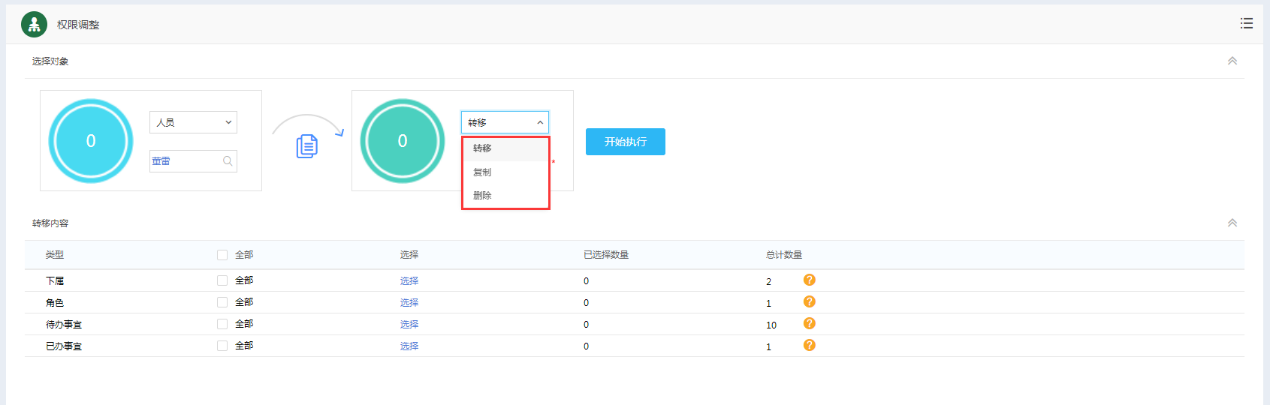The image size is (1270, 405).
Task: Click the help icon in 待办事宜 row
Action: 810,324
